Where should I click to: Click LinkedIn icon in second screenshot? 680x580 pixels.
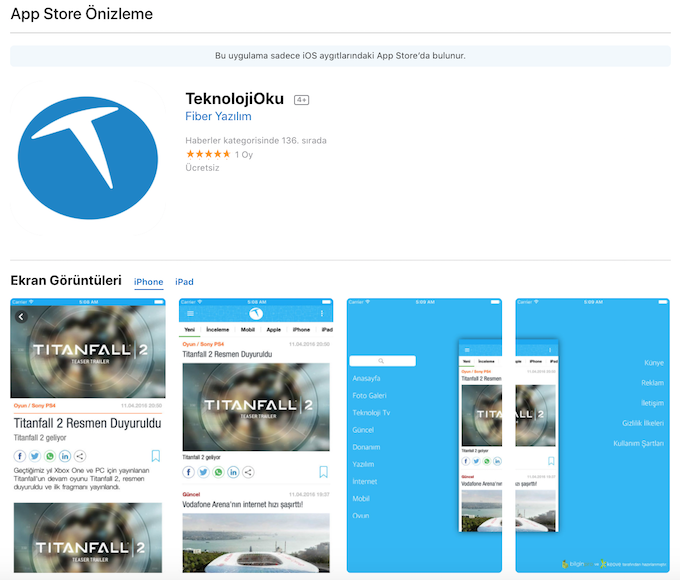click(233, 472)
